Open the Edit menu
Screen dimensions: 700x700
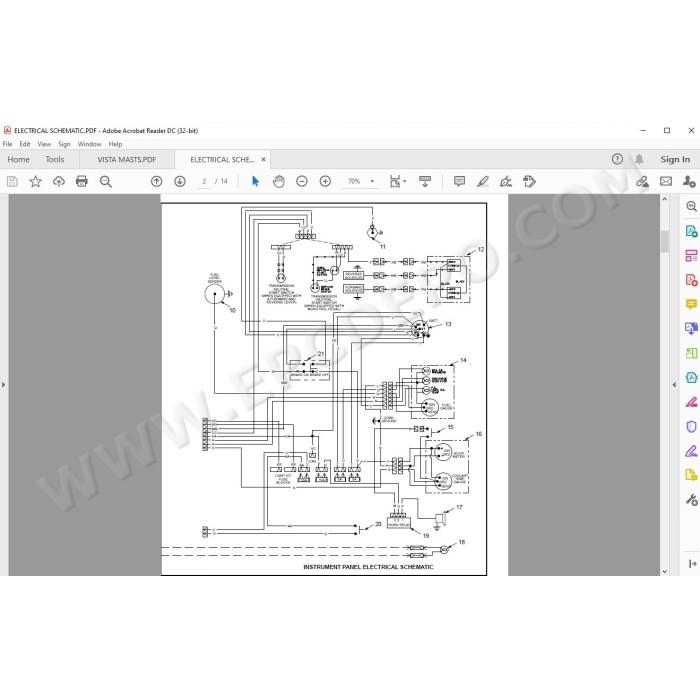(25, 144)
